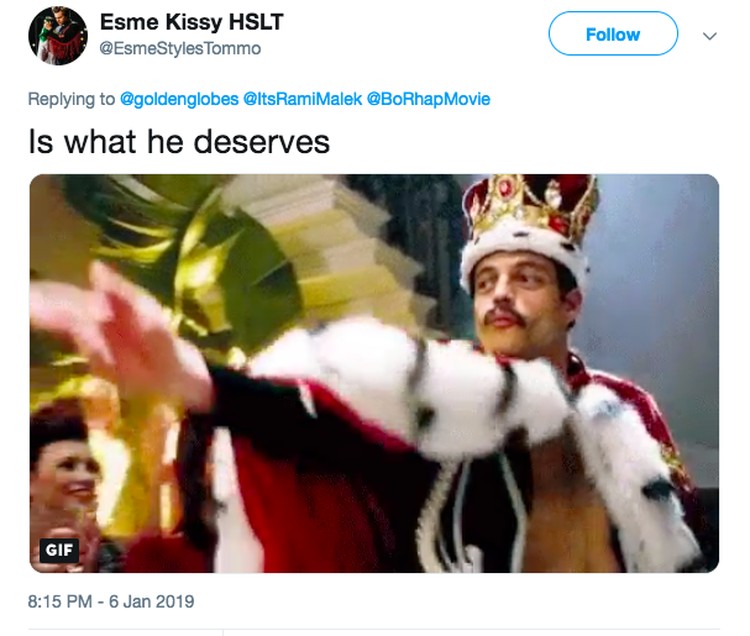The height and width of the screenshot is (636, 750).
Task: Click the @EsmeStylesTommo handle
Action: click(x=180, y=48)
